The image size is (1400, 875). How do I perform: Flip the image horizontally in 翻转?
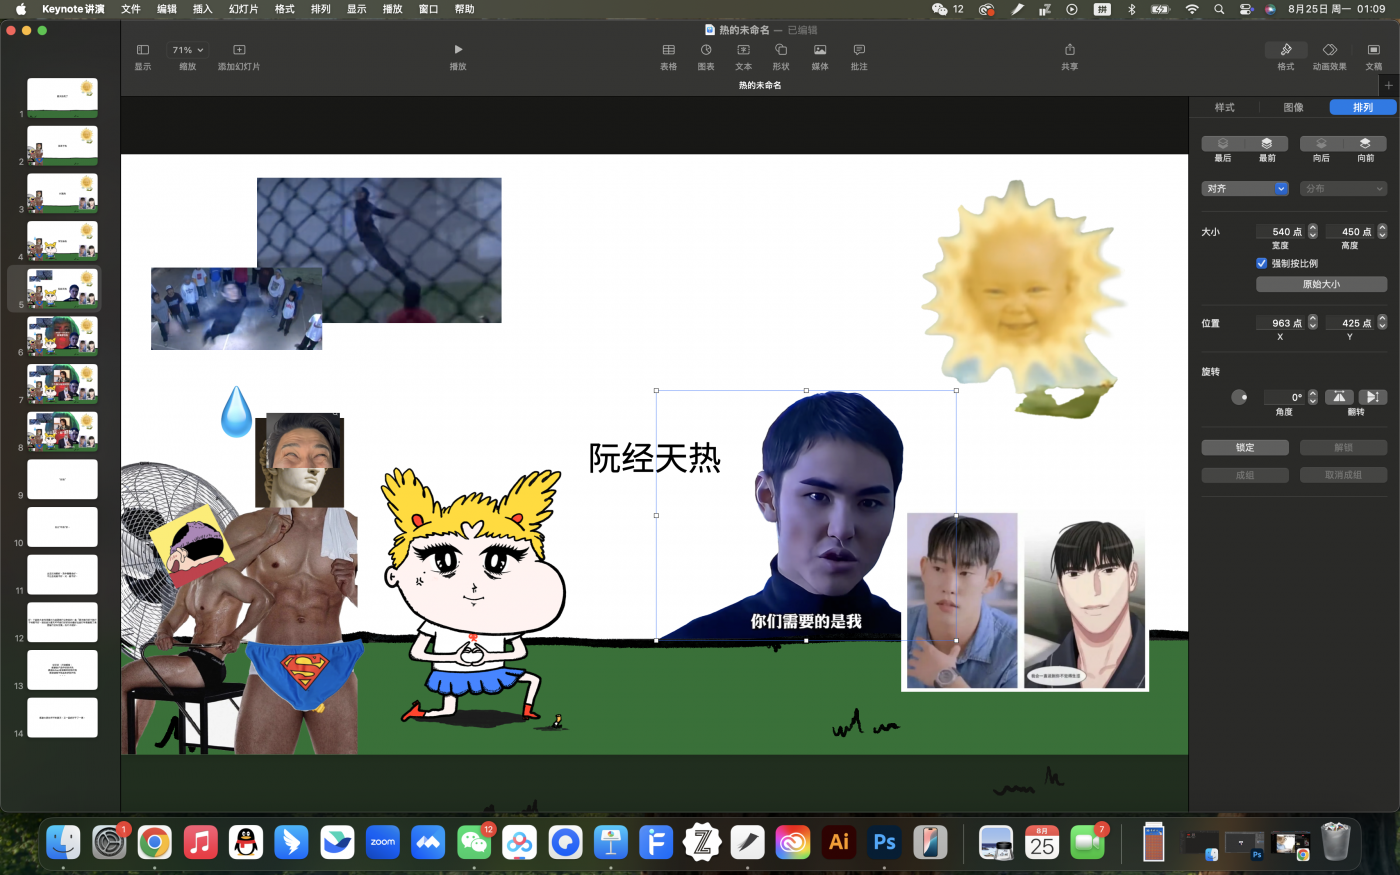pos(1339,397)
